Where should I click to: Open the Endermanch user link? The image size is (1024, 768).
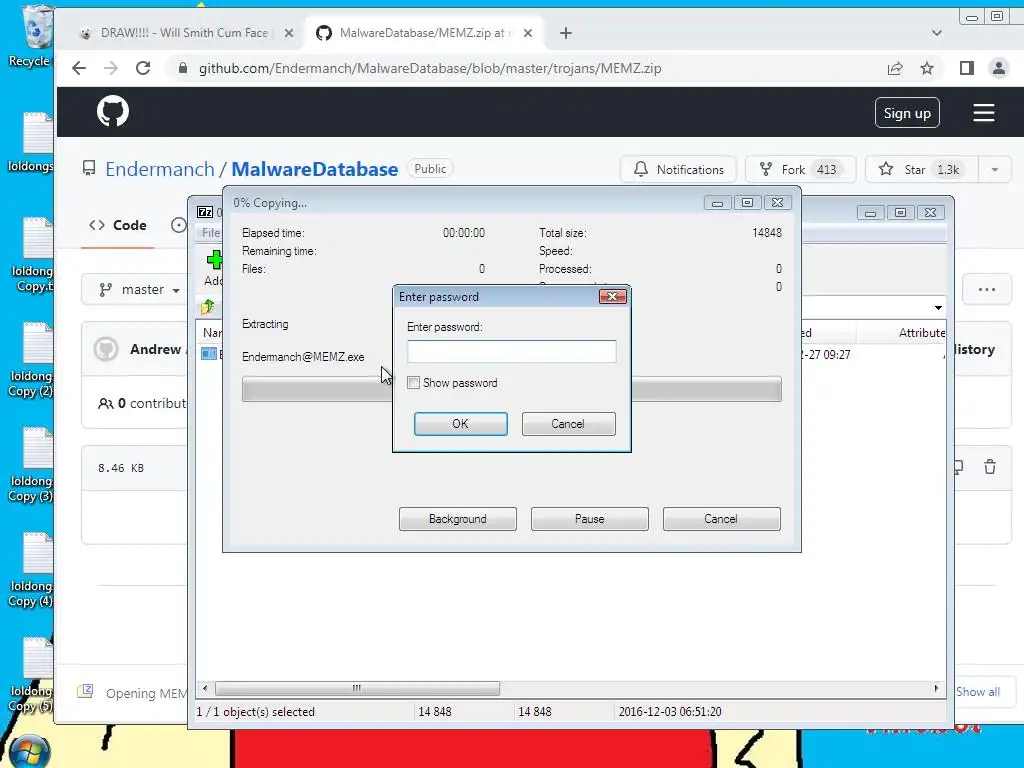tap(159, 169)
